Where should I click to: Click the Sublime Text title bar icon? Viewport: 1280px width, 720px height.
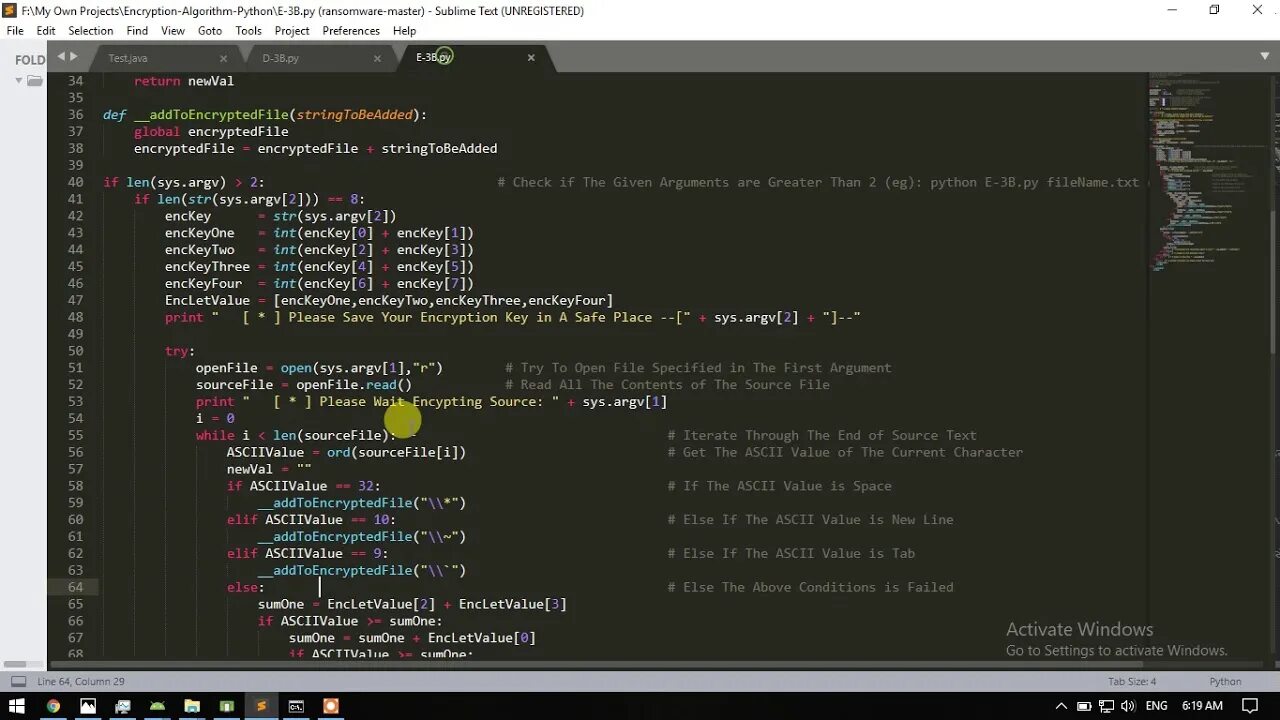tap(9, 10)
